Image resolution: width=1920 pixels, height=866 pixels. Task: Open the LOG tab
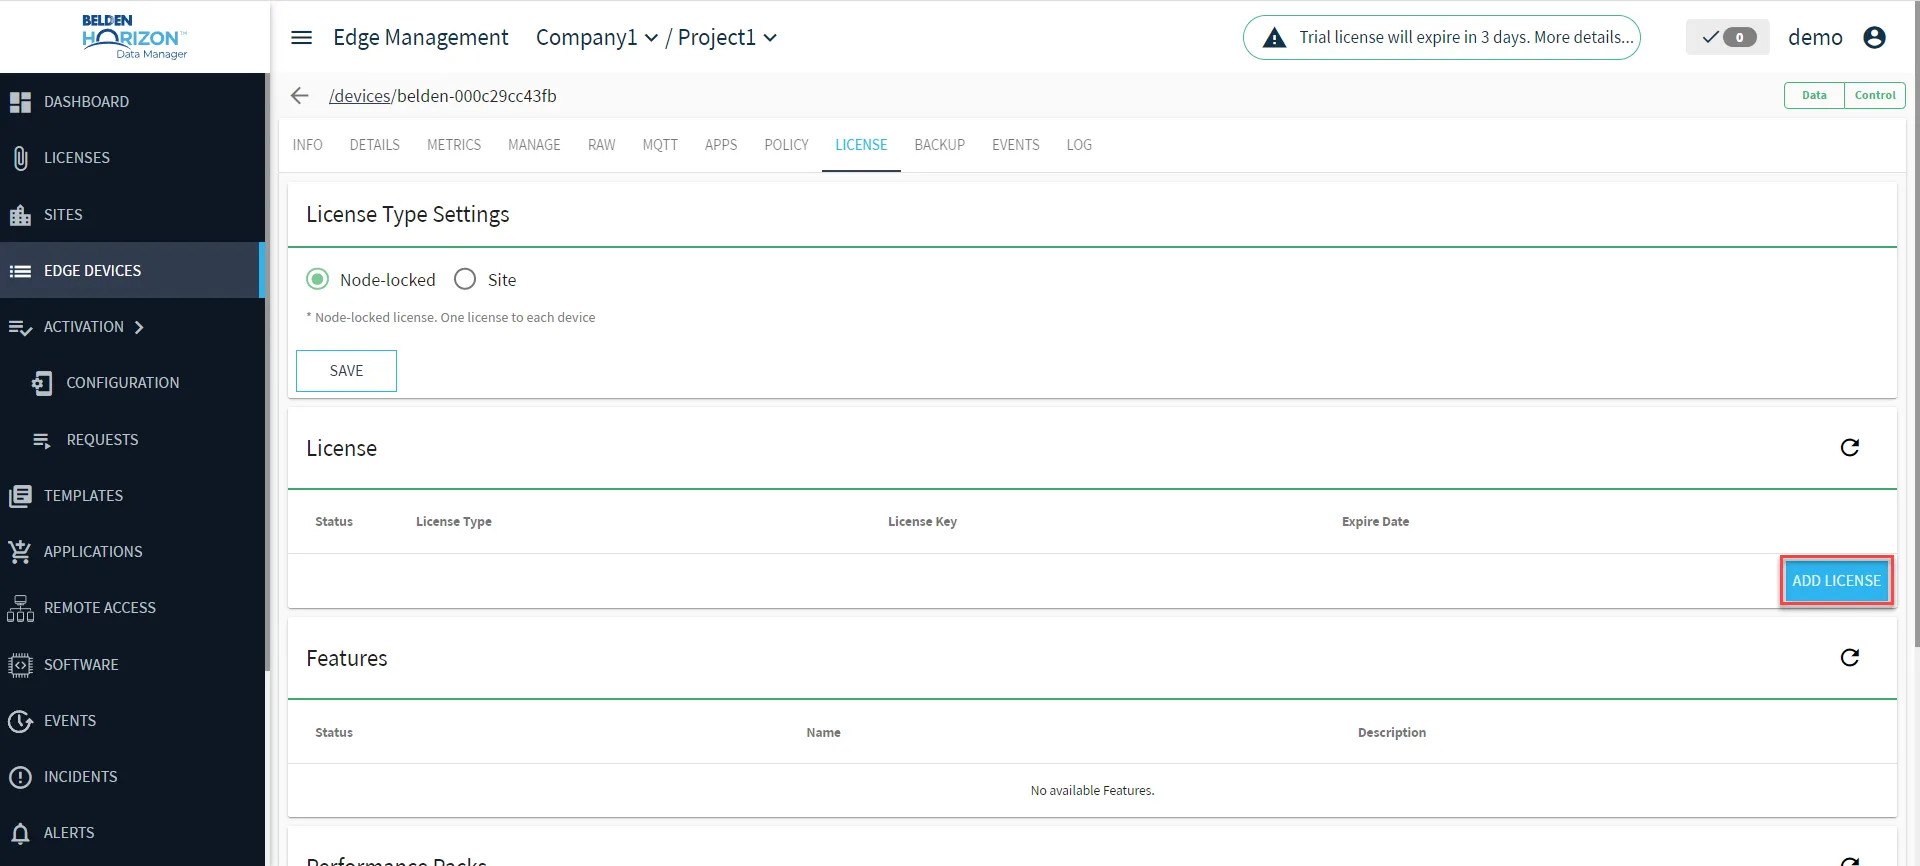pos(1079,146)
